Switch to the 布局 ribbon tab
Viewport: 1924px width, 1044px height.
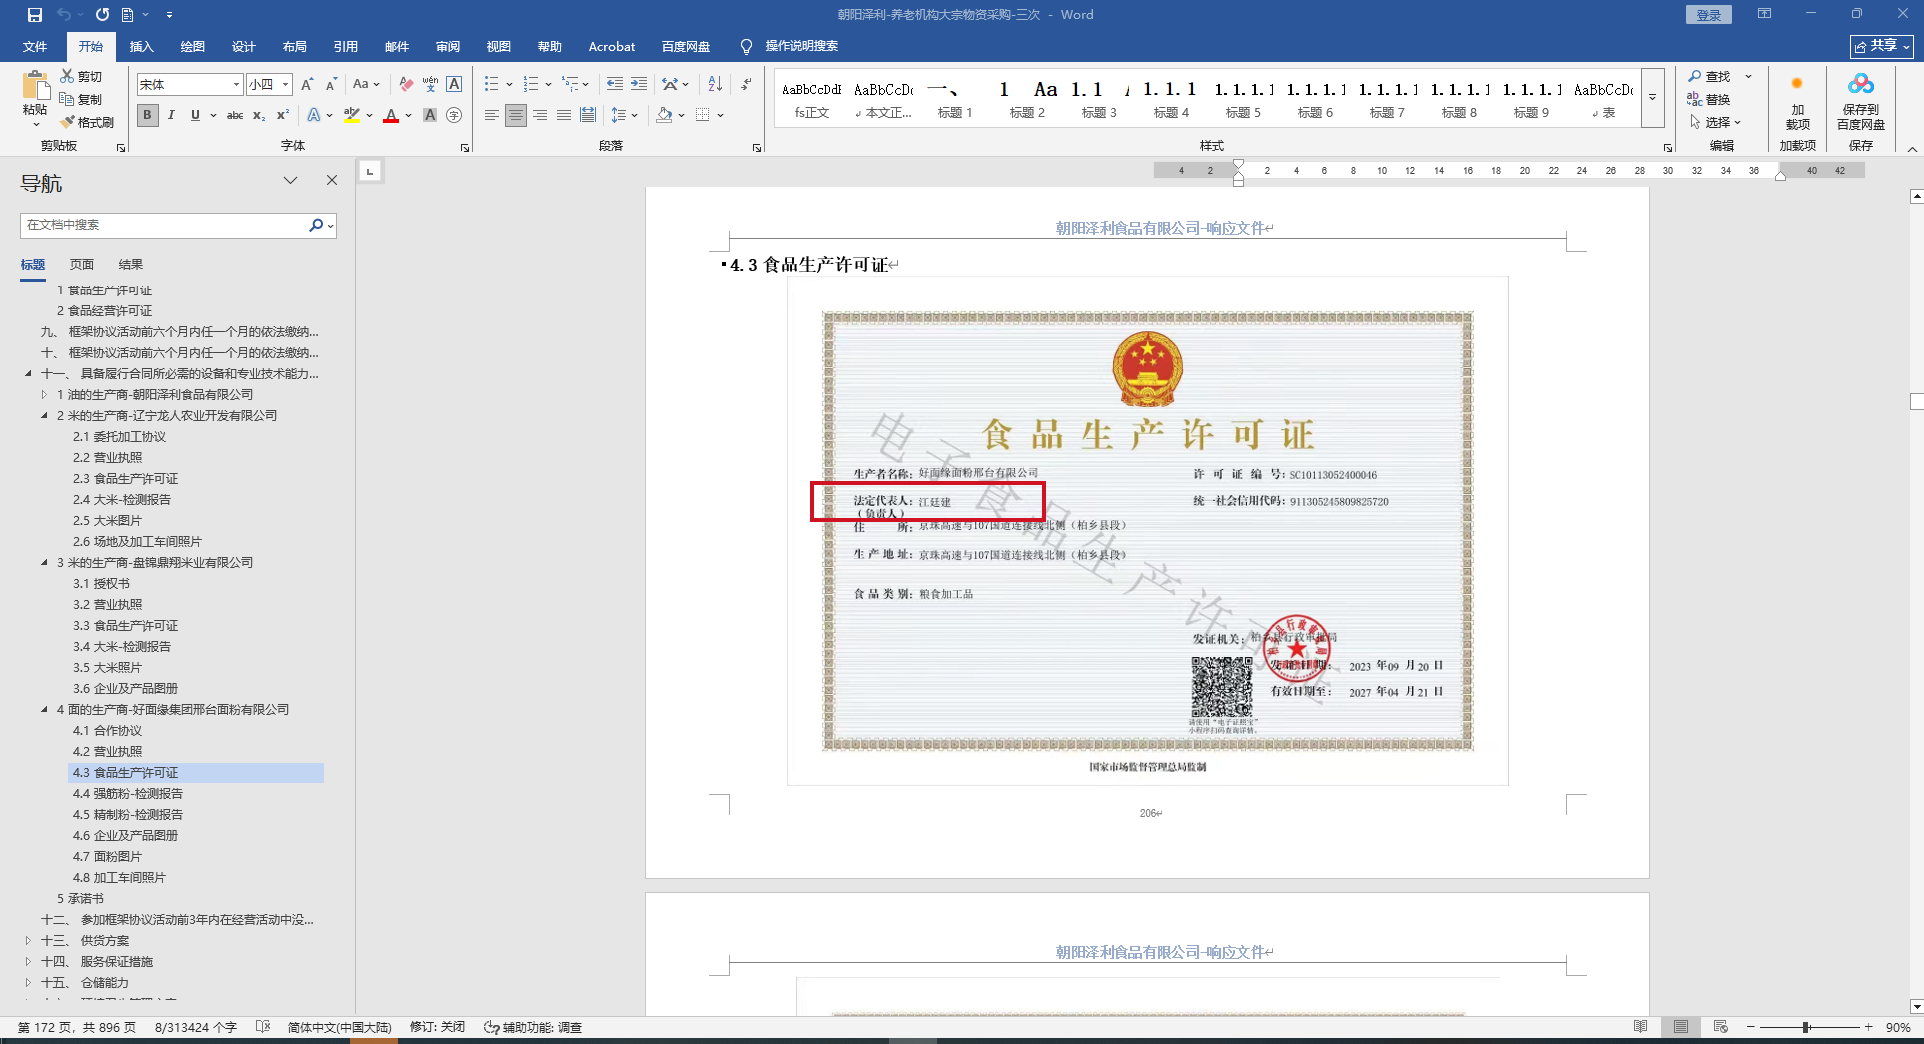pos(295,46)
